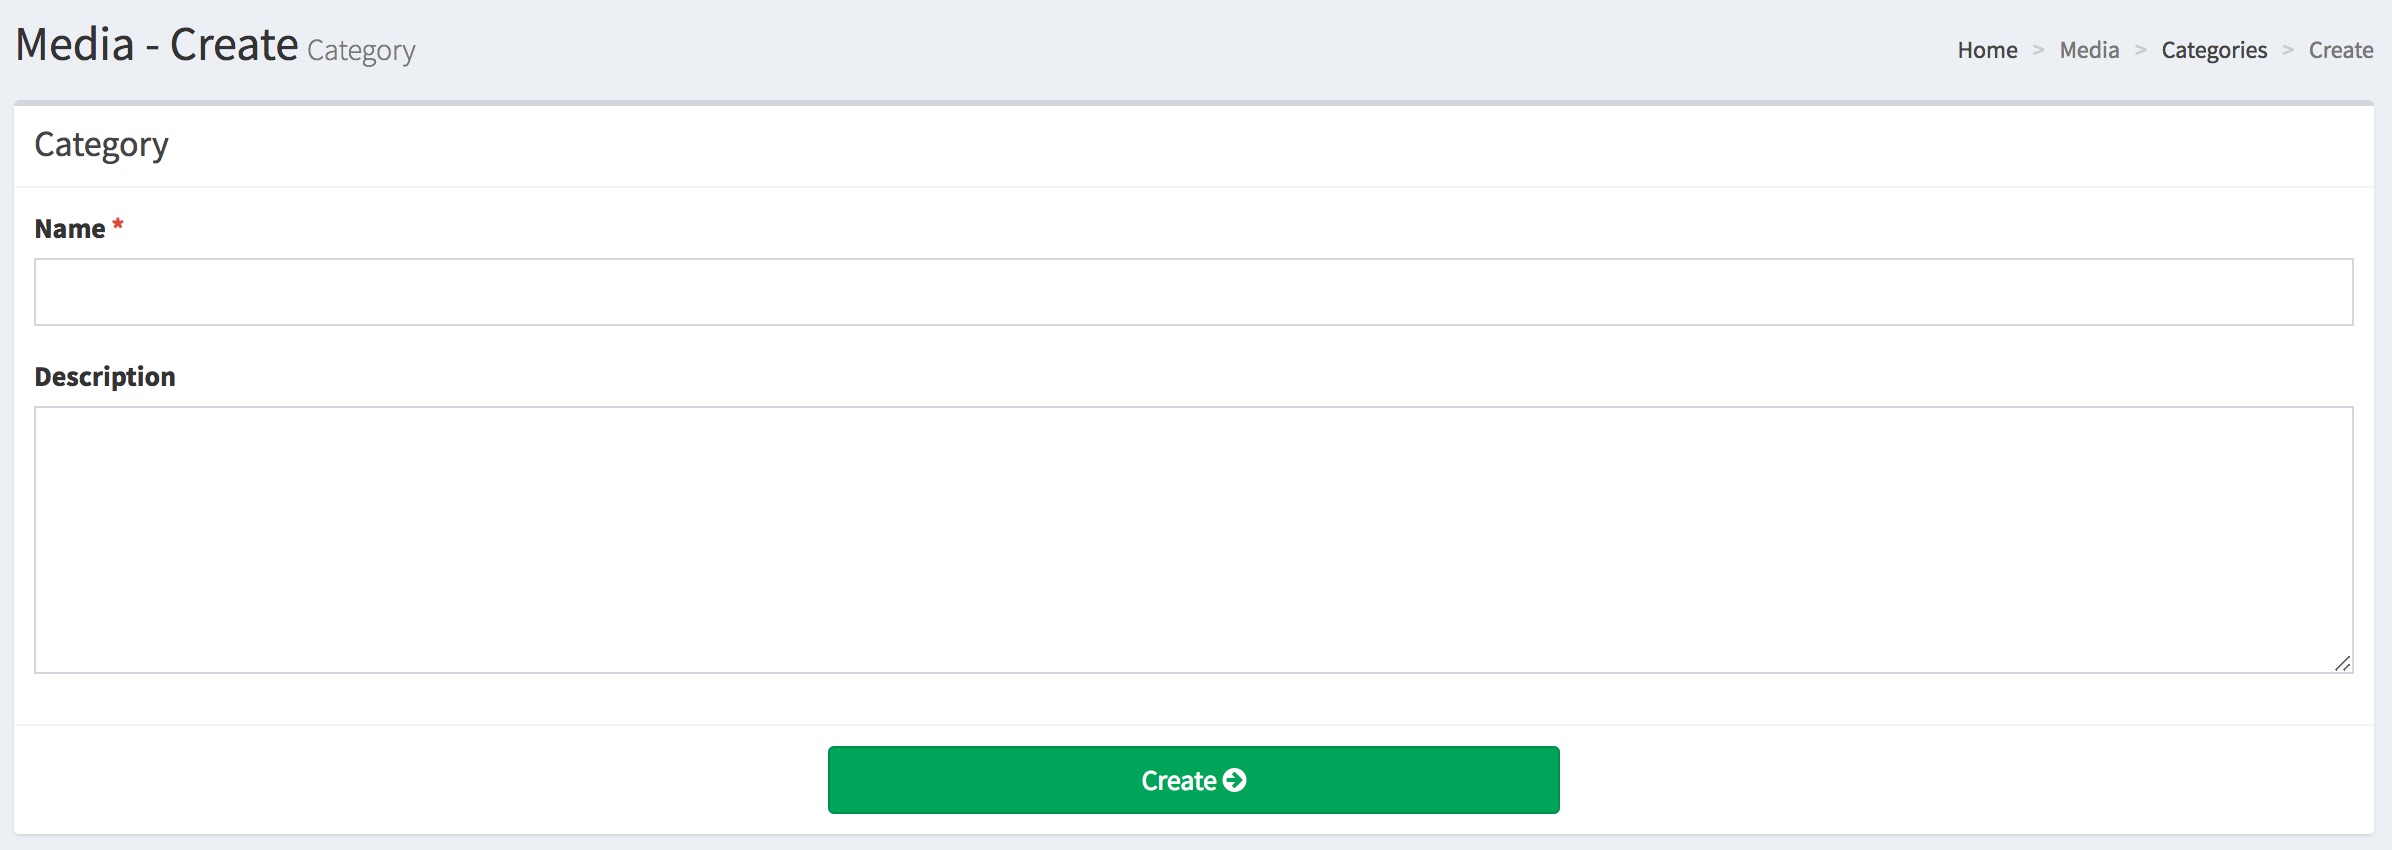
Task: Click the Create text on green button
Action: [x=1178, y=781]
